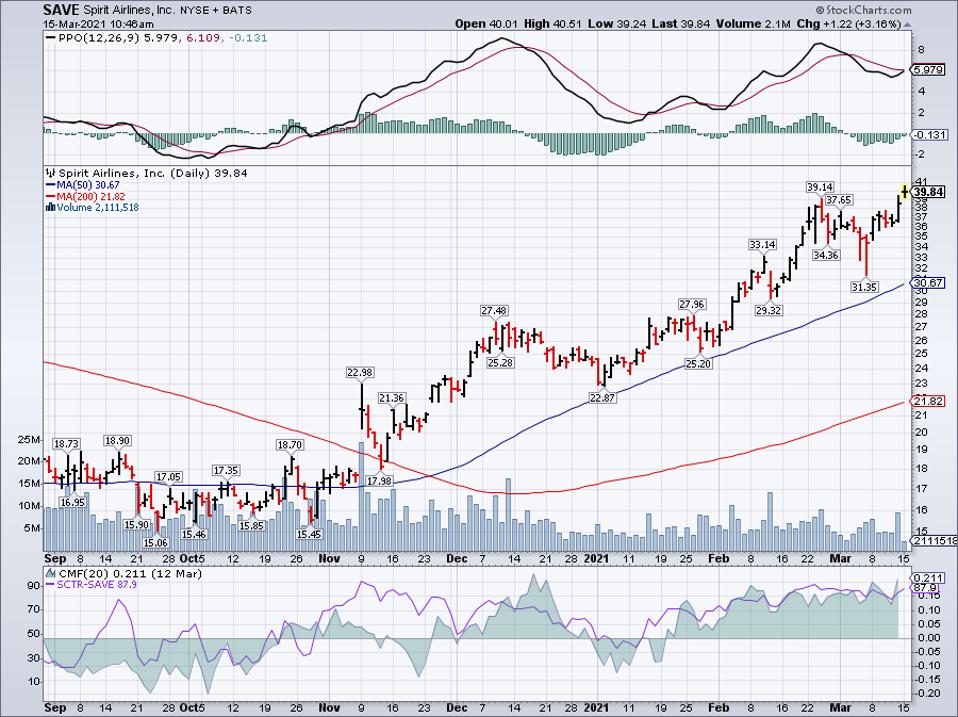Click the PPO(12,26,9) indicator label
958x717 pixels.
click(x=99, y=38)
